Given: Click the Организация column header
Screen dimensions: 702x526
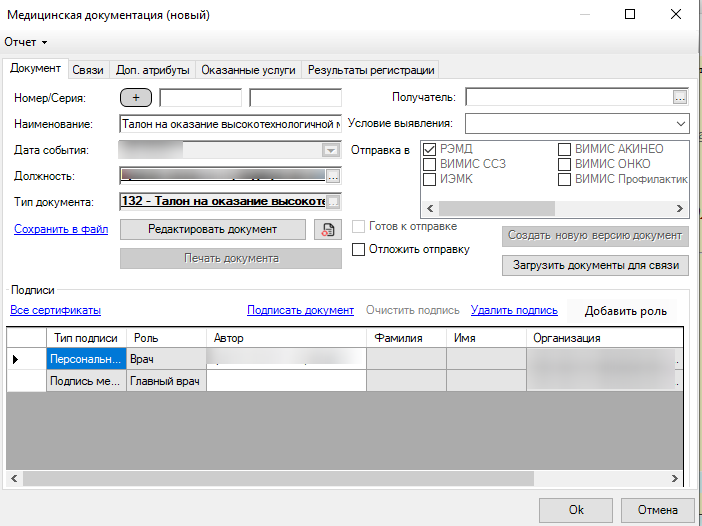Looking at the screenshot, I should [604, 338].
